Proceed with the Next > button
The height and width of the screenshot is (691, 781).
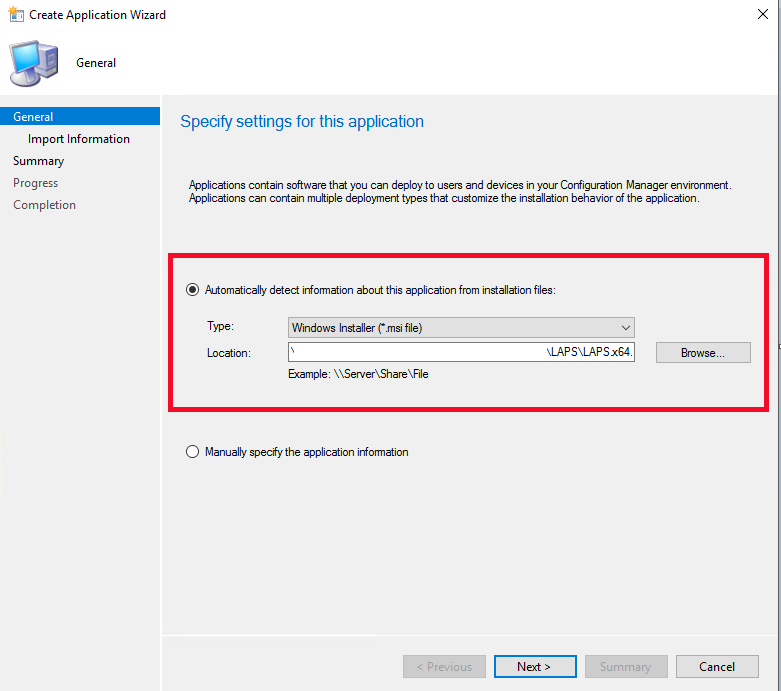pyautogui.click(x=533, y=667)
